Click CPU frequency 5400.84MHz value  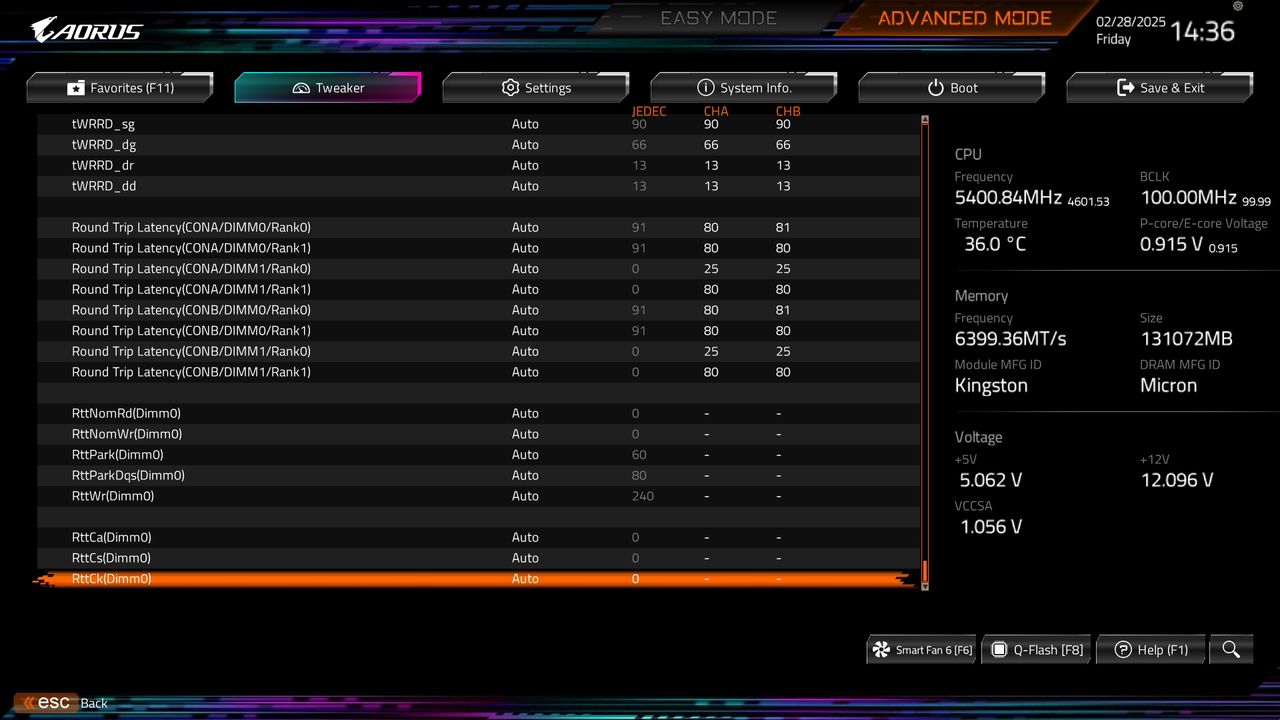(x=1009, y=197)
